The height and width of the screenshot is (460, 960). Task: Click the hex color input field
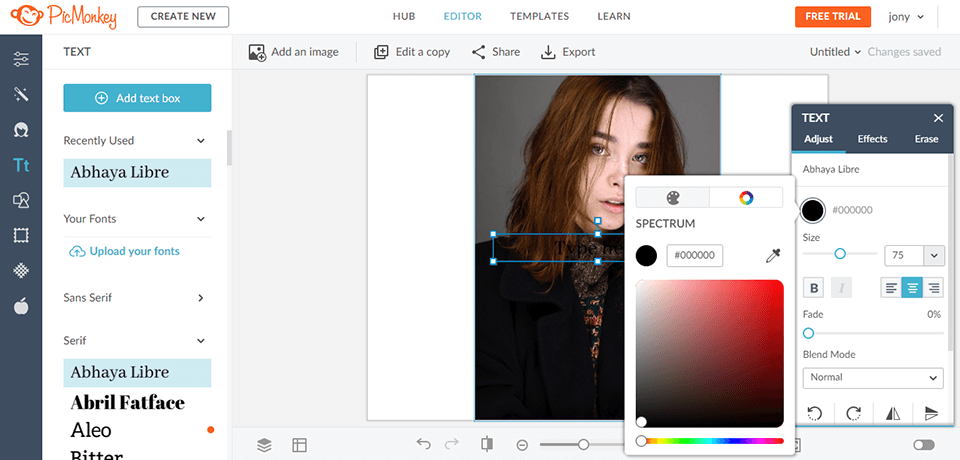[x=695, y=256]
